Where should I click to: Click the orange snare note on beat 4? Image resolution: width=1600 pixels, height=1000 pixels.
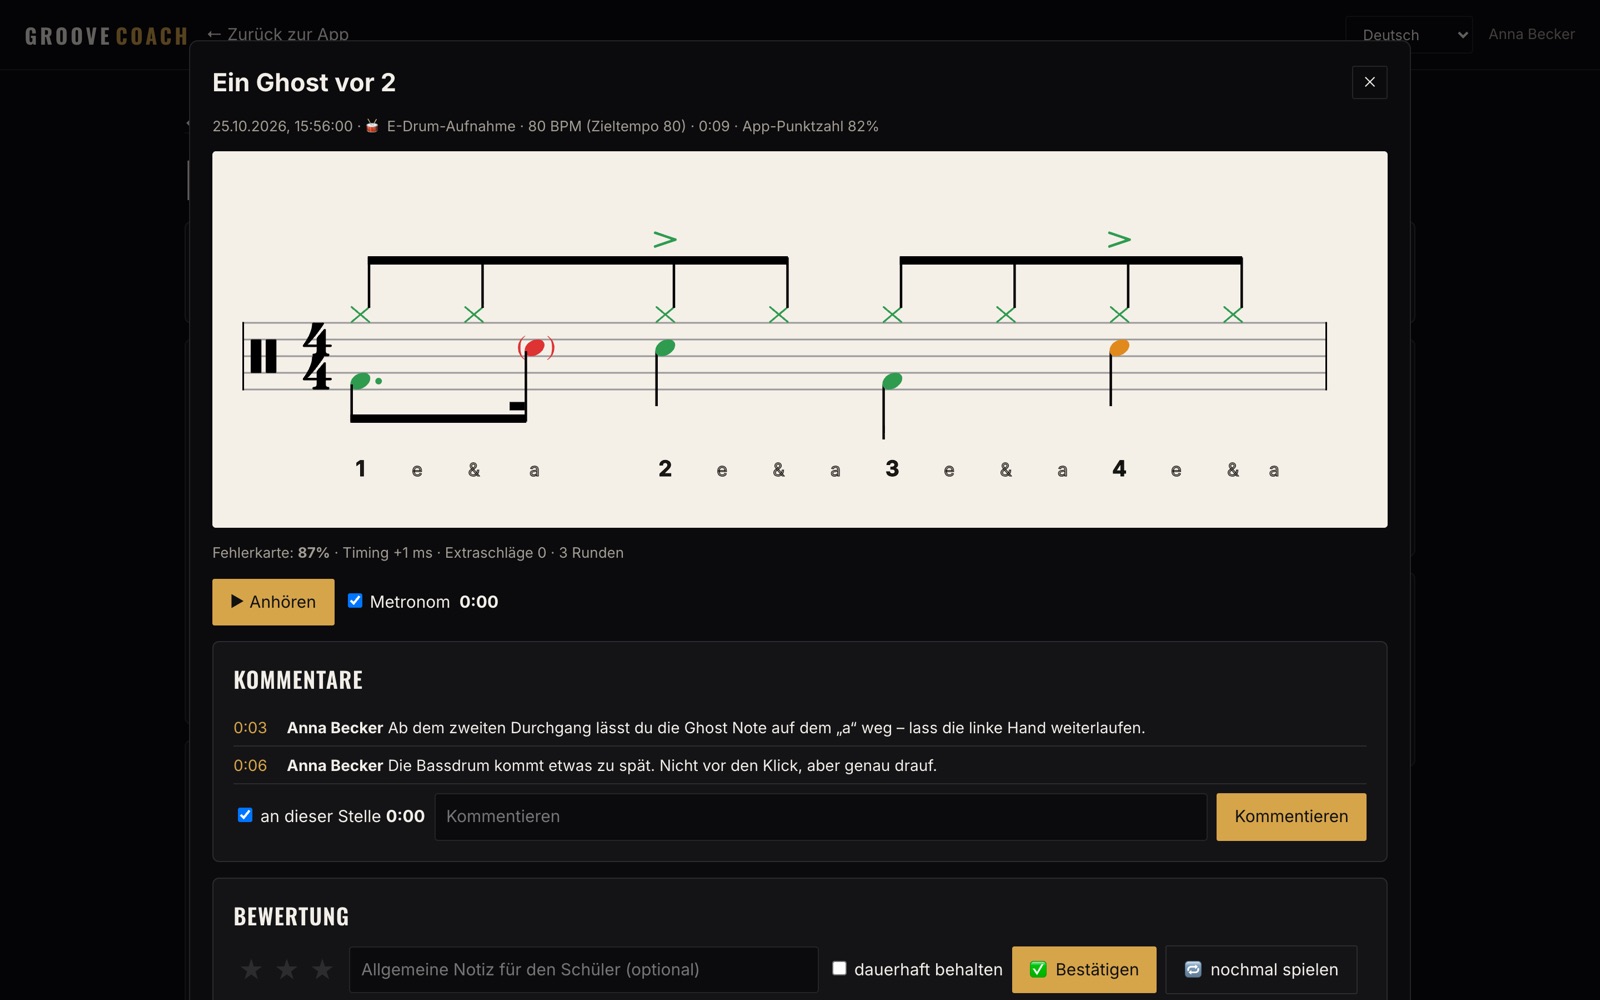point(1119,348)
